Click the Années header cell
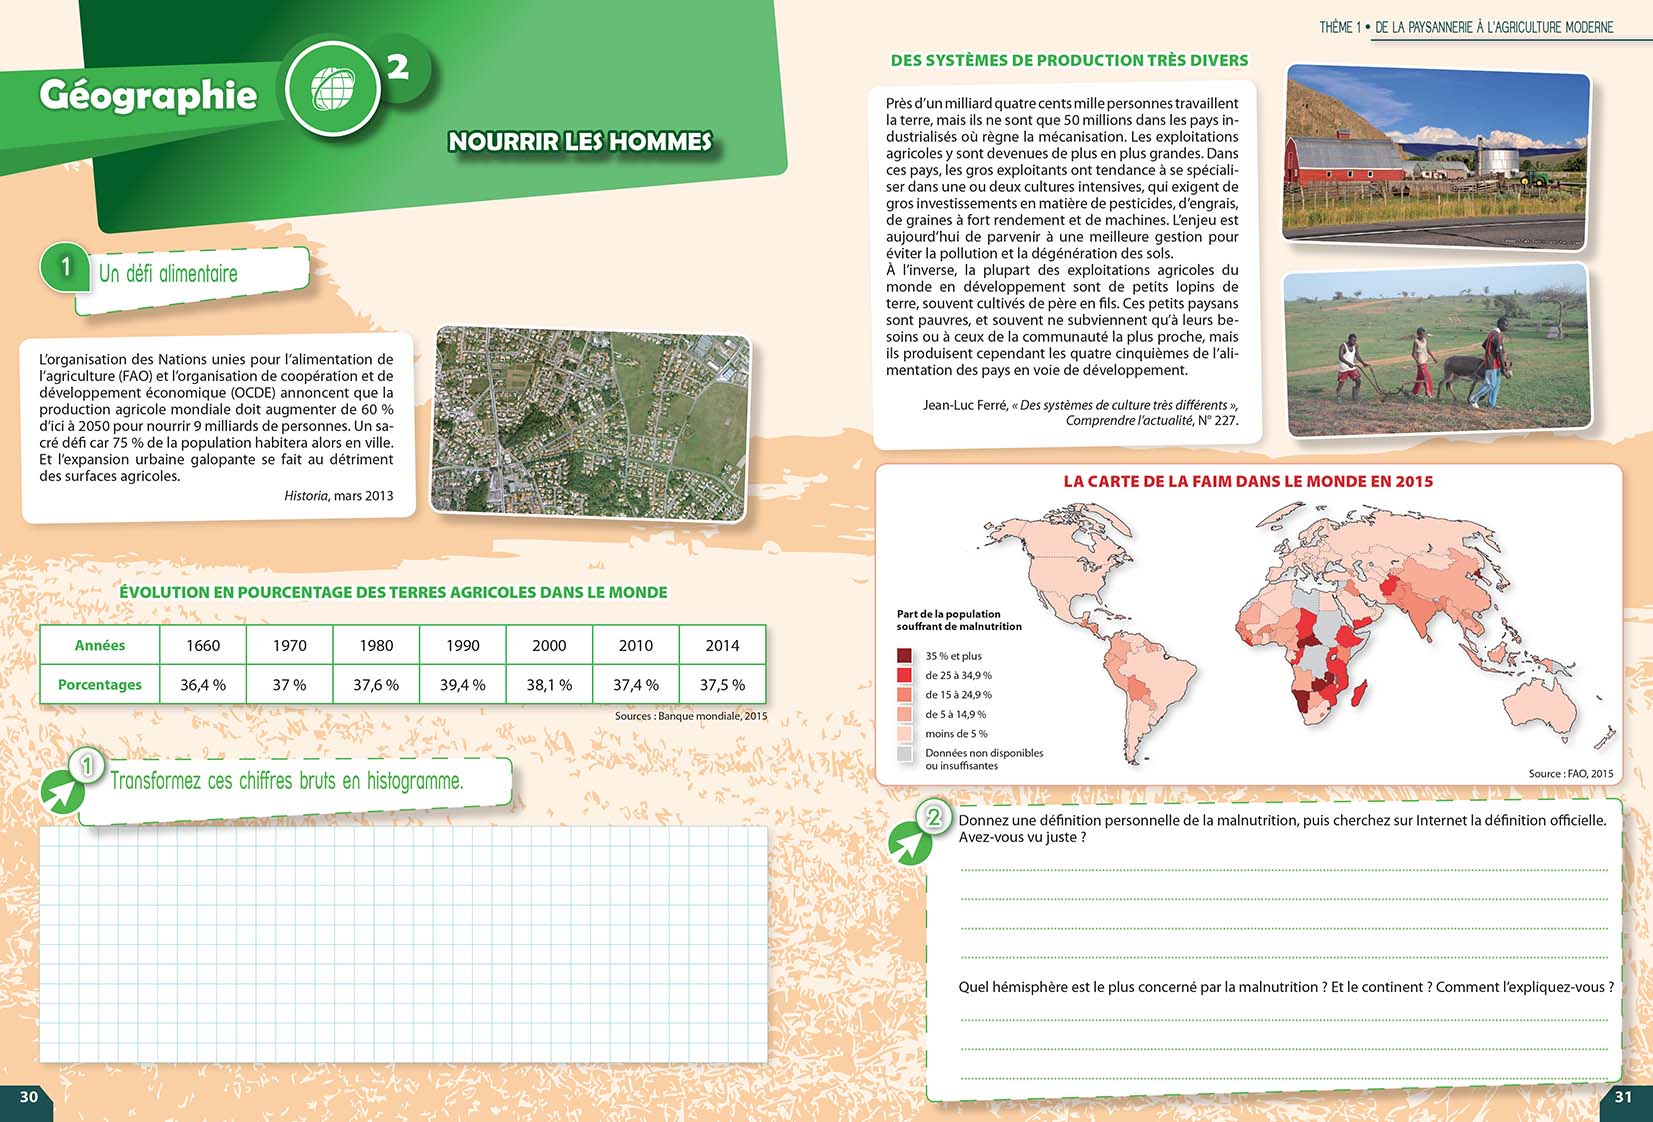This screenshot has height=1122, width=1653. pyautogui.click(x=100, y=645)
